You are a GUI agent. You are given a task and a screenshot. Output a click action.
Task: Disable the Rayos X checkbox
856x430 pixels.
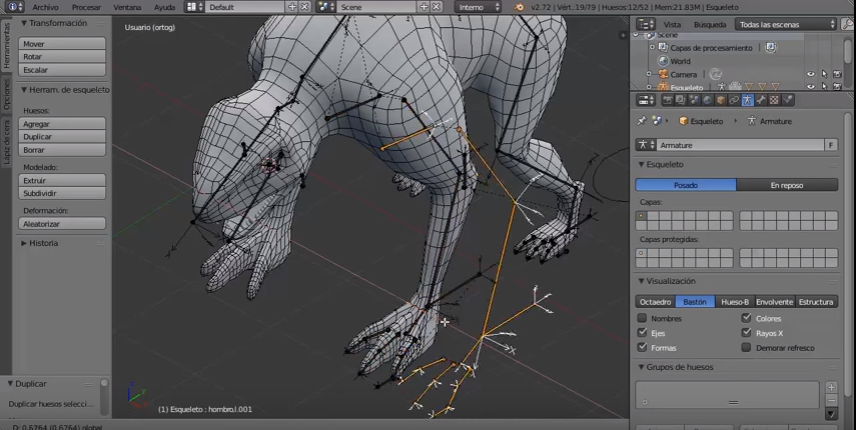[x=746, y=333]
